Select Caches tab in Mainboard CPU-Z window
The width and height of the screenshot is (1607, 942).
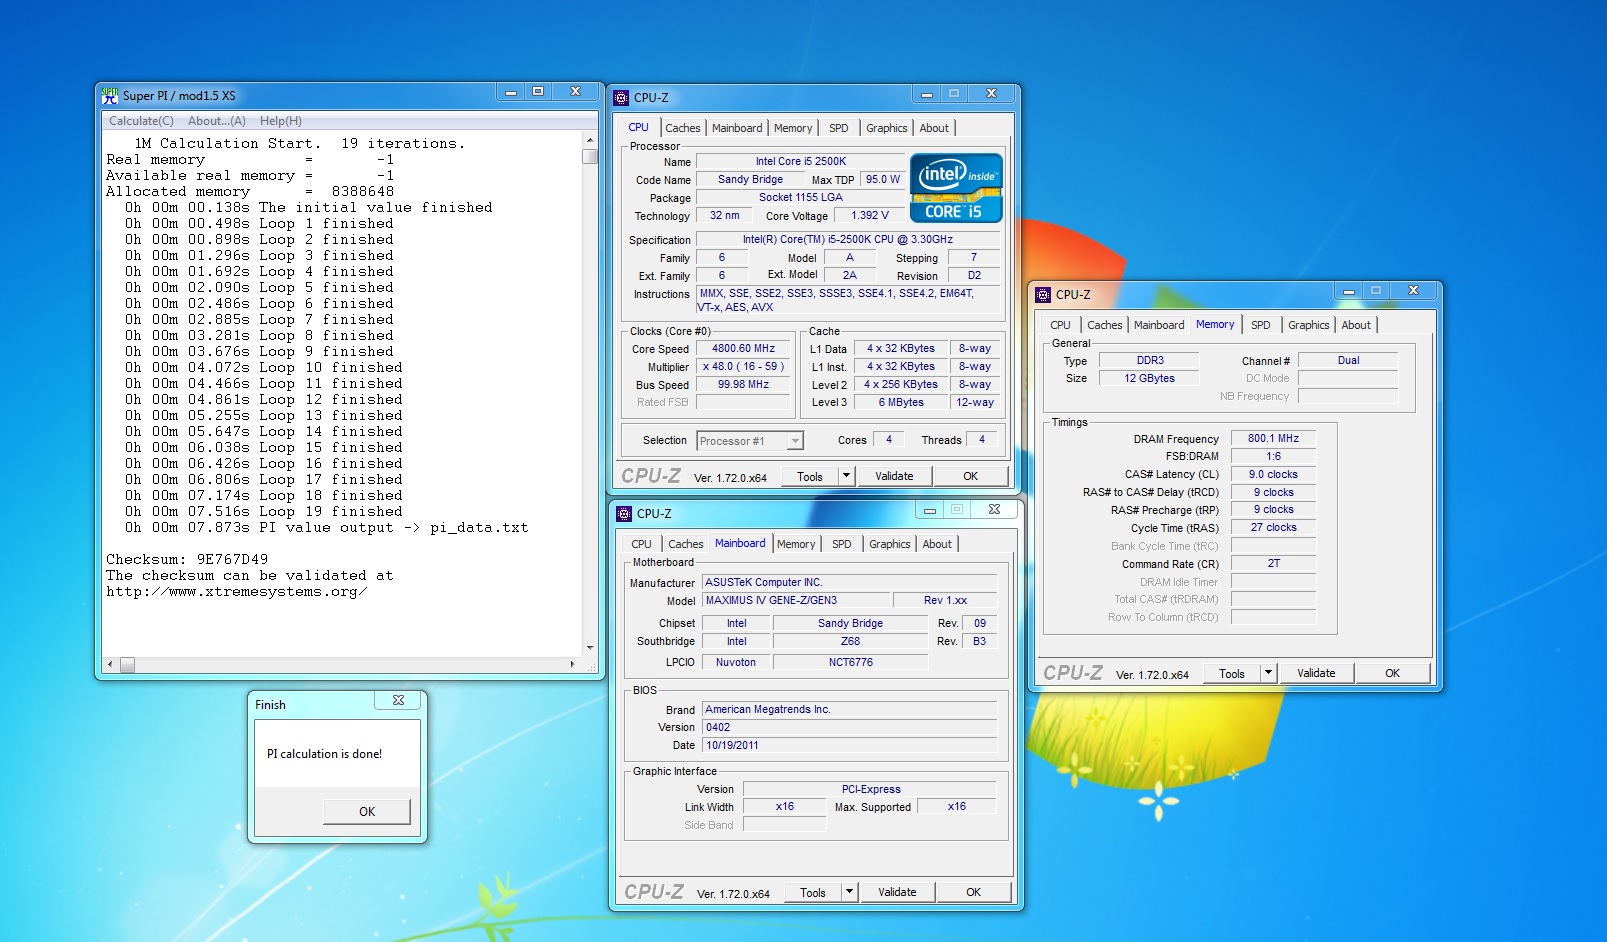[686, 544]
